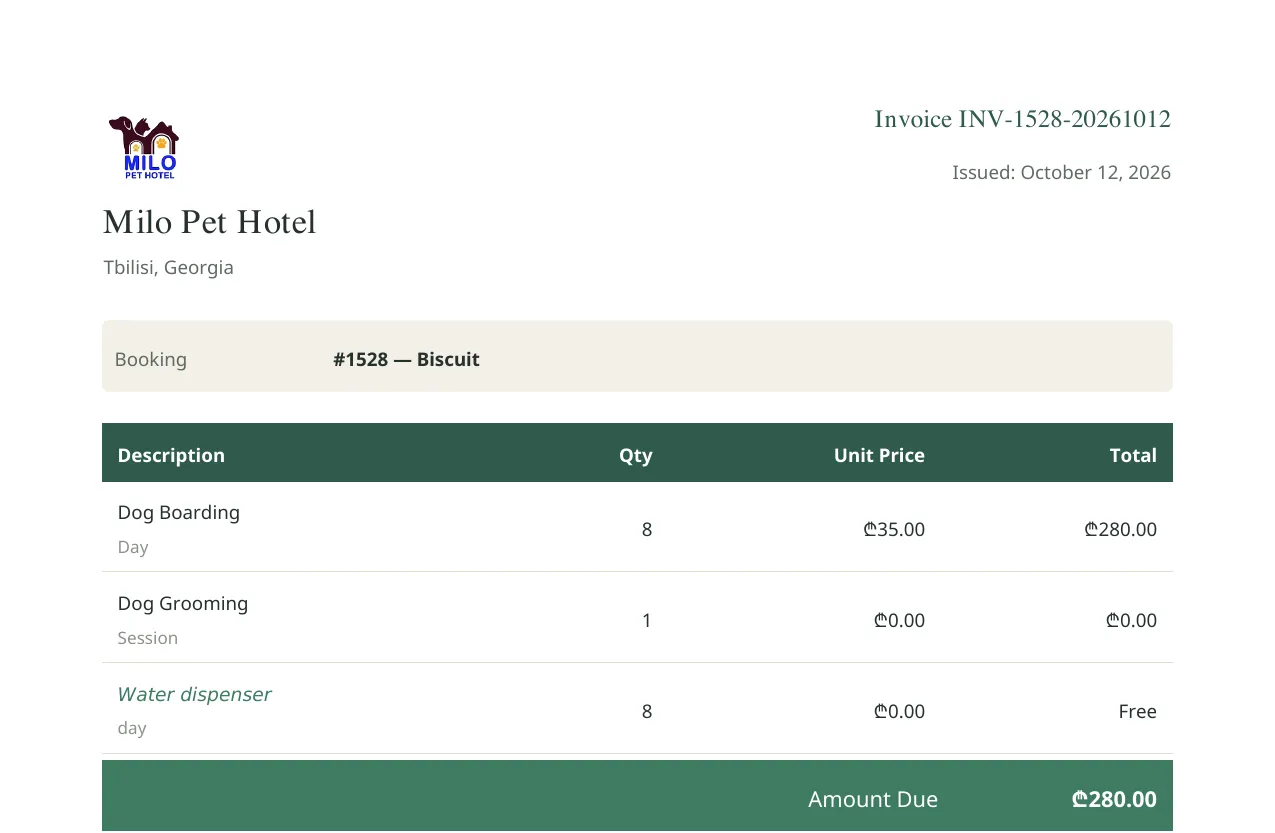Viewport: 1275px width, 833px height.
Task: Click the quantity 1 in Dog Grooming row
Action: pyautogui.click(x=647, y=620)
